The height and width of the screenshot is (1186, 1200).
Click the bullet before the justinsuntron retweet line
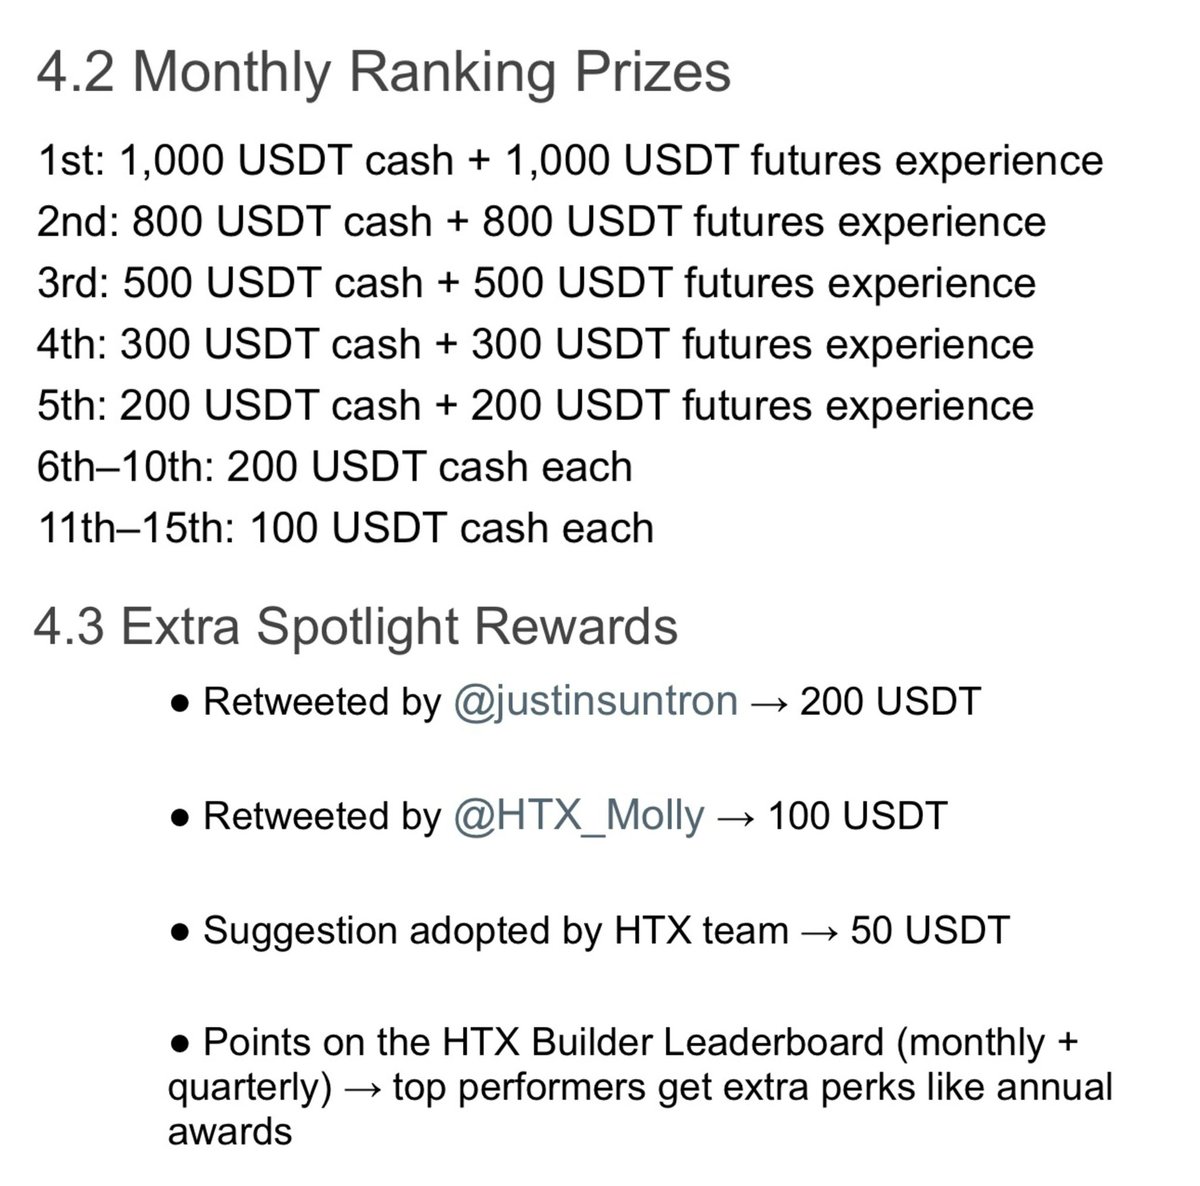180,703
